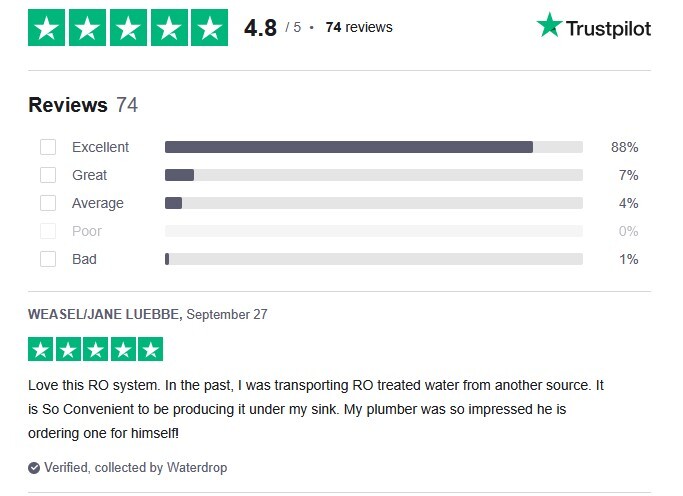This screenshot has width=683, height=496.
Task: Tick the Excellent rating filter checkbox
Action: tap(48, 147)
